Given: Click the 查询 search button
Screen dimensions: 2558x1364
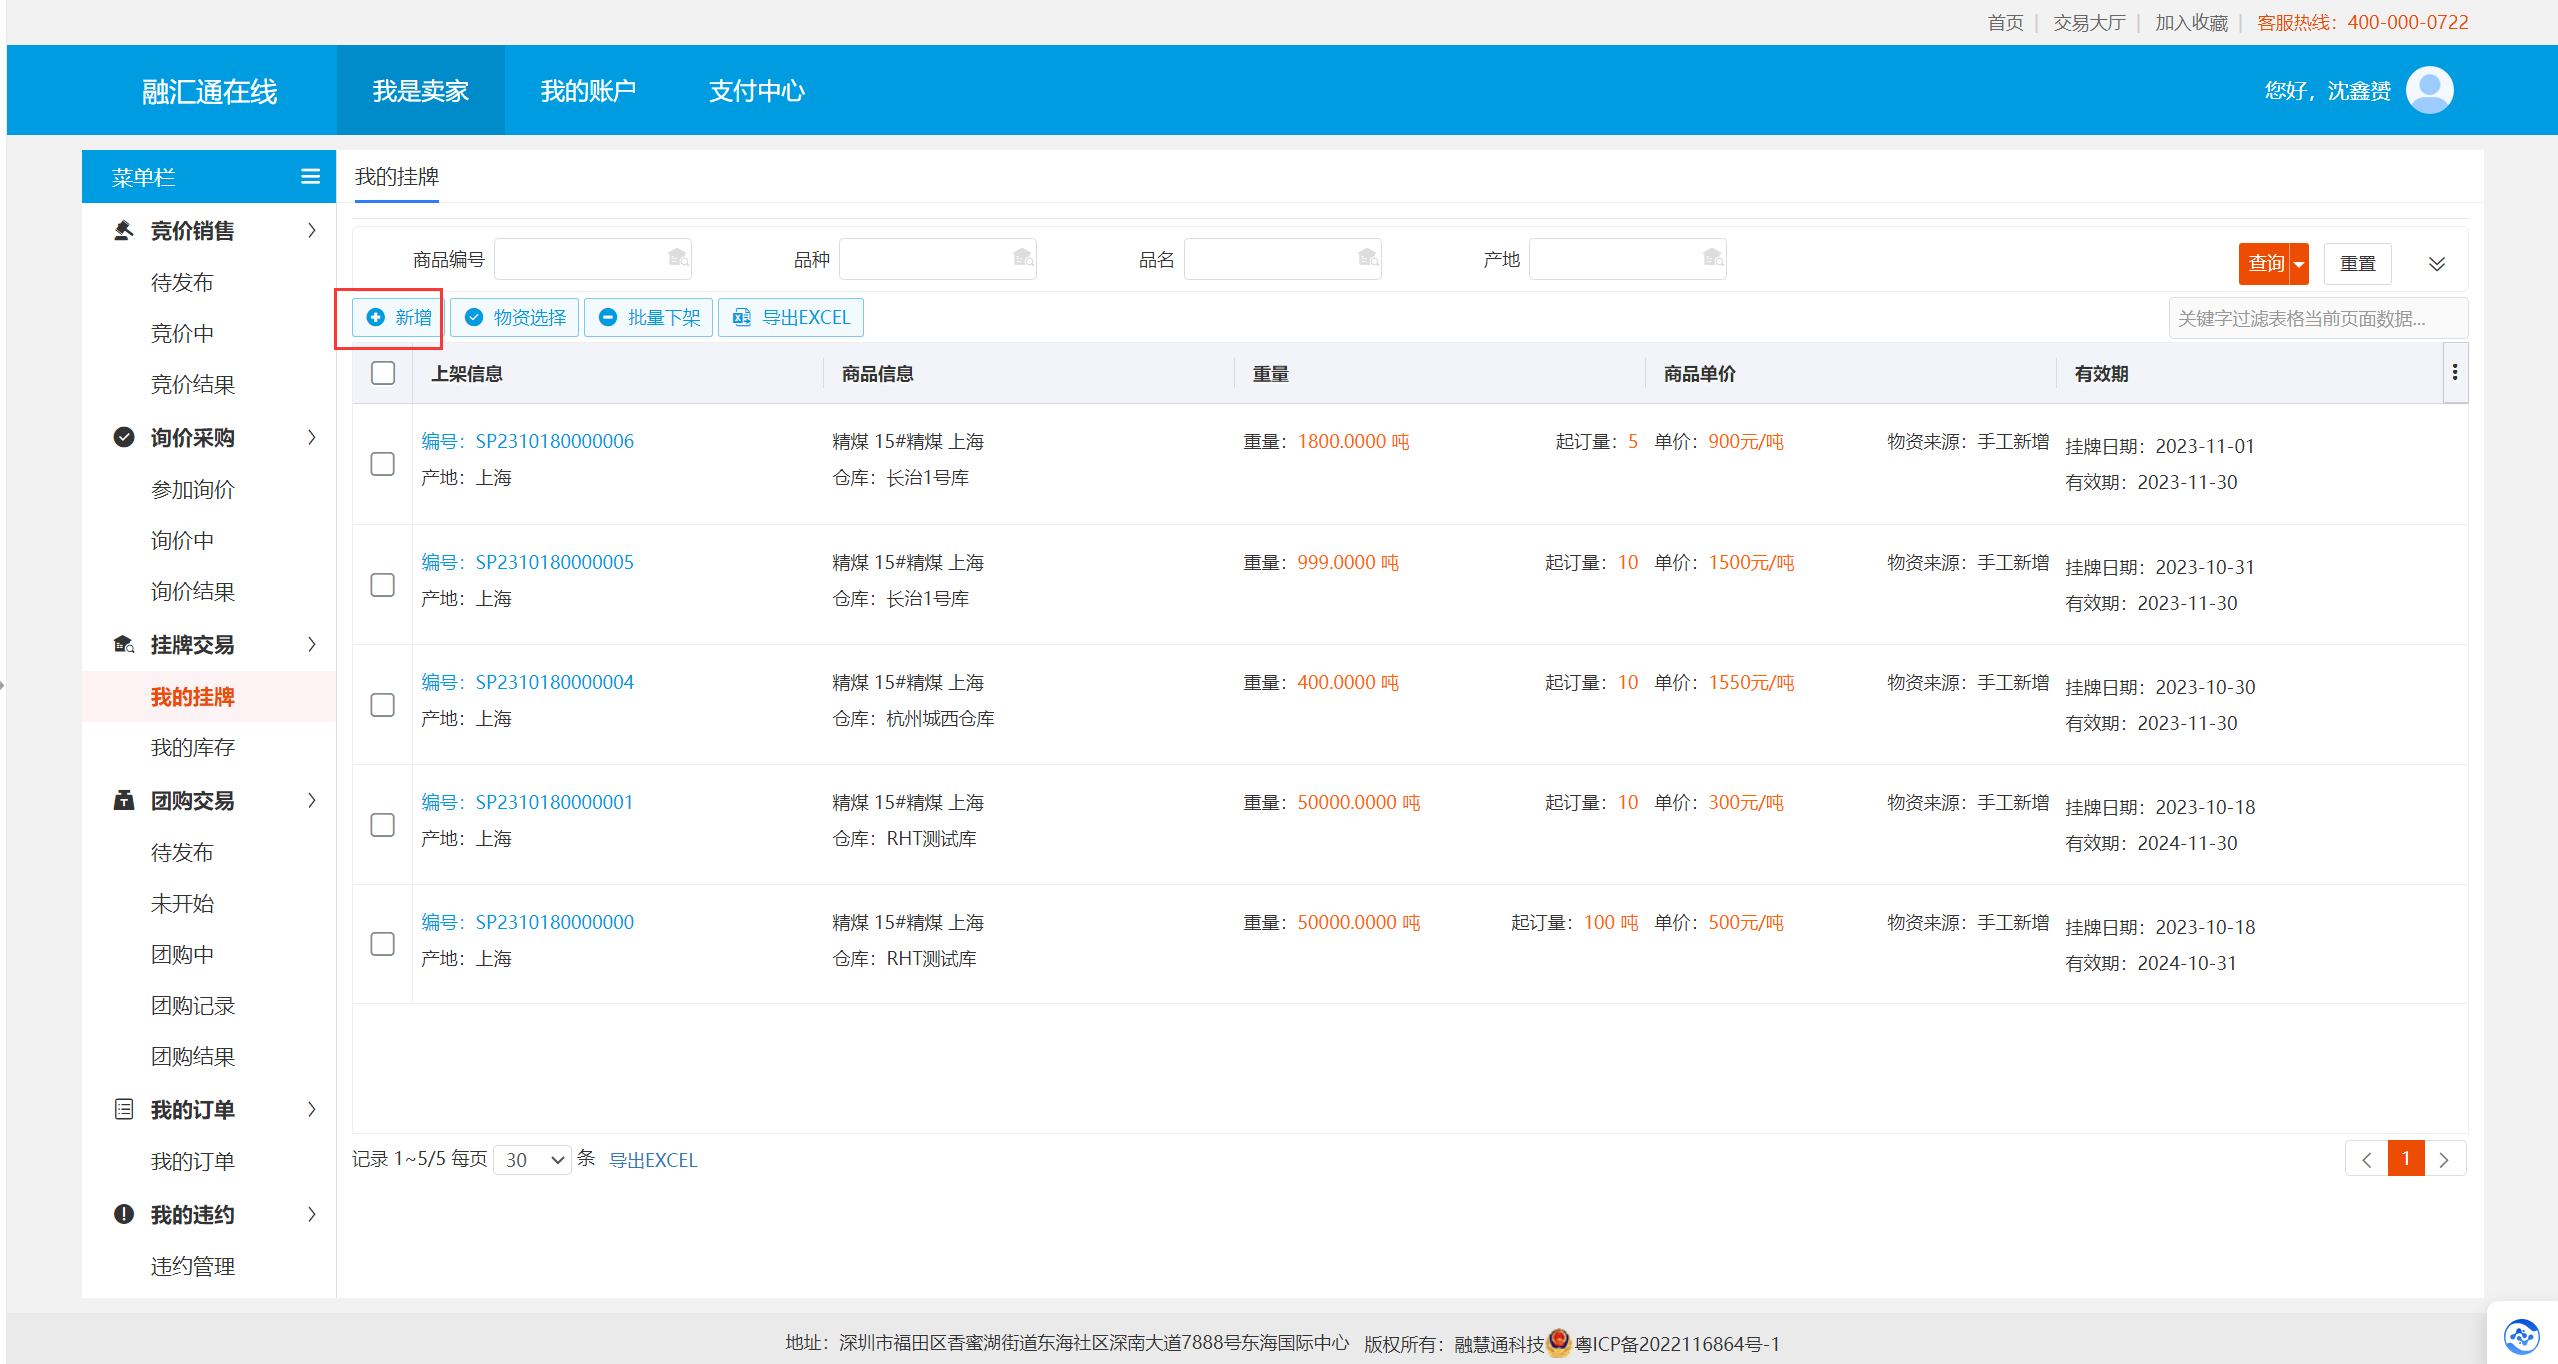Looking at the screenshot, I should click(x=2265, y=264).
